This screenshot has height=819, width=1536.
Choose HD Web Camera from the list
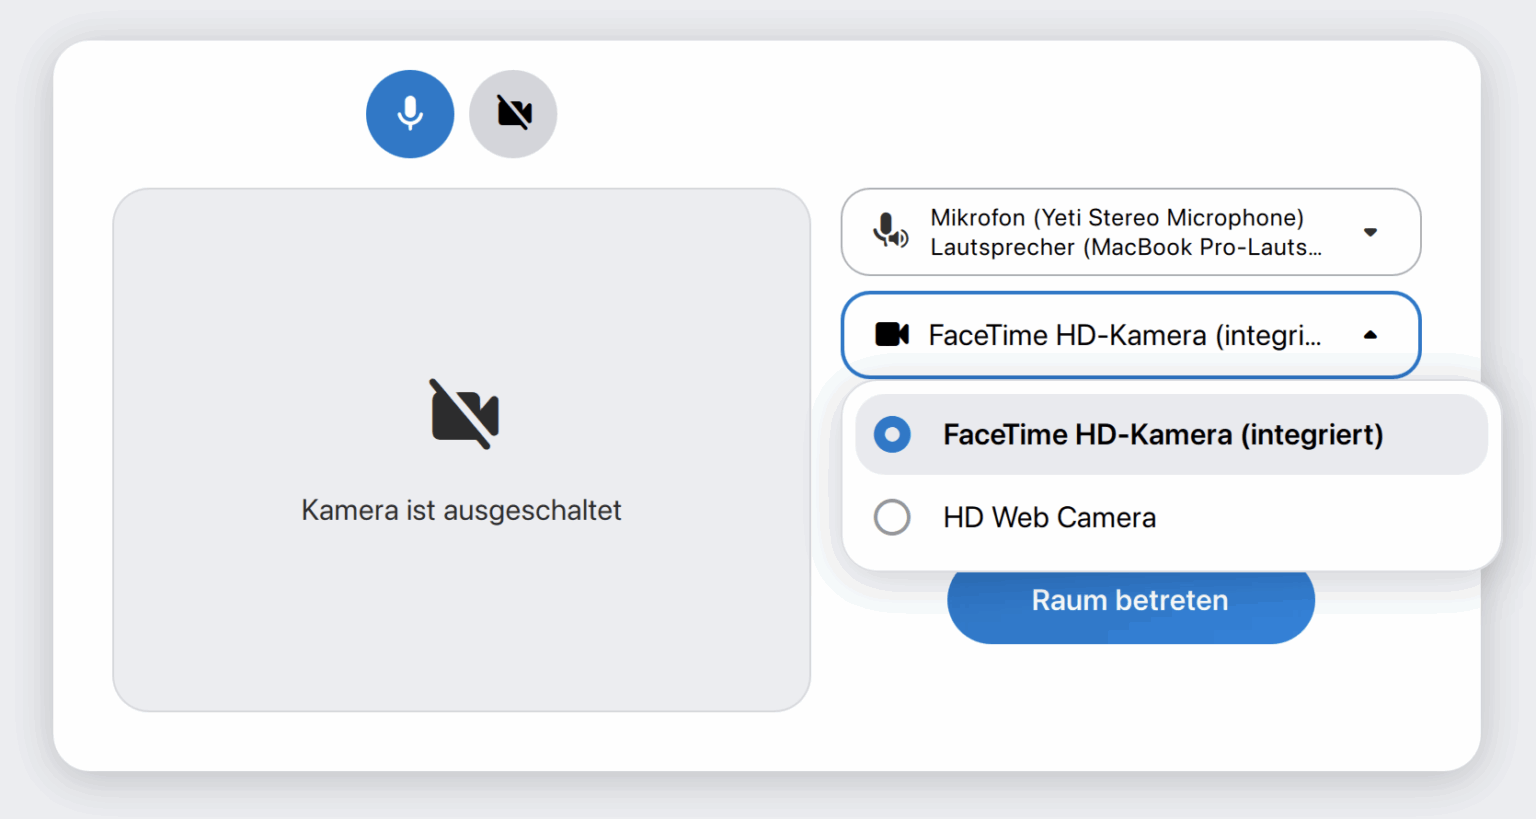point(1049,517)
